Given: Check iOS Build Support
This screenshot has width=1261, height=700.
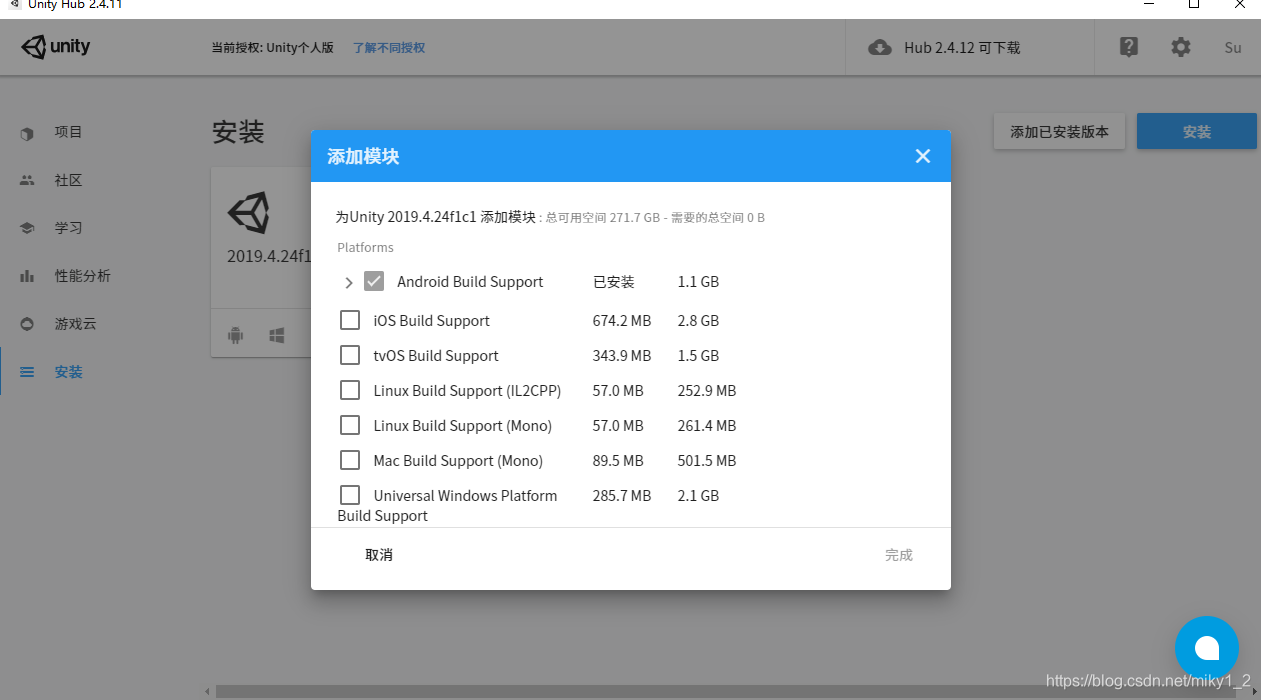Looking at the screenshot, I should [350, 320].
